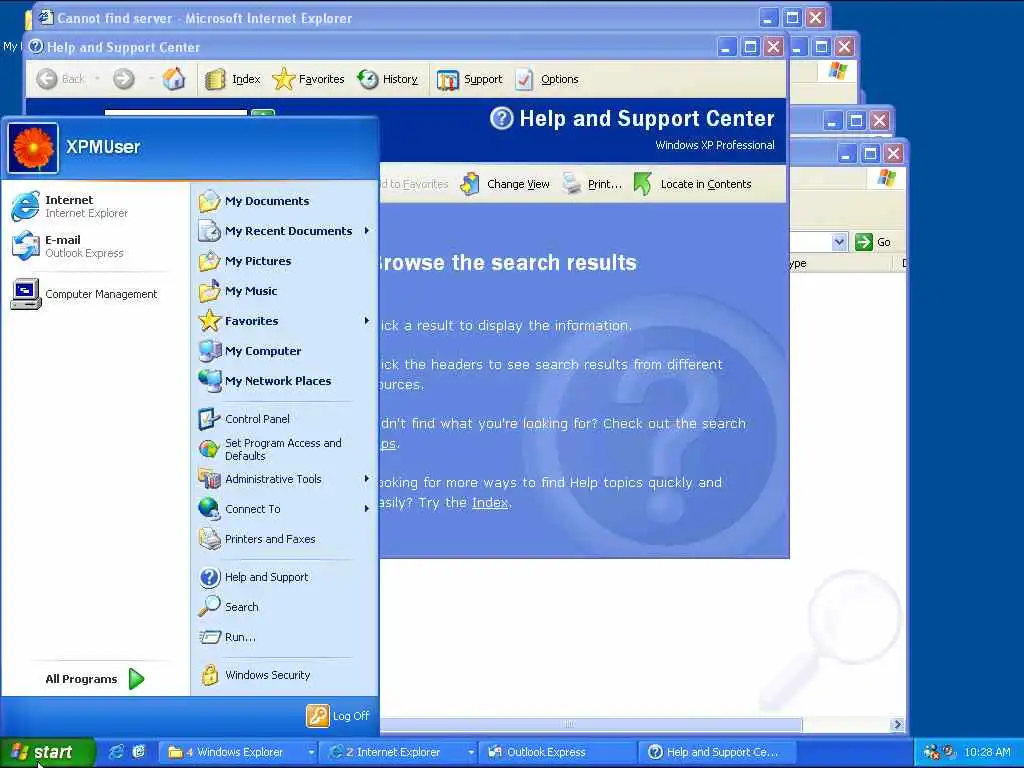Click the Log Off button

[x=338, y=716]
